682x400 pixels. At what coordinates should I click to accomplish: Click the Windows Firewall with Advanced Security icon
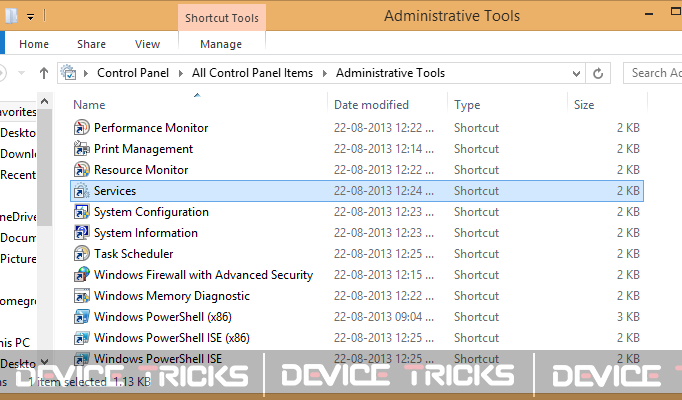pyautogui.click(x=81, y=275)
